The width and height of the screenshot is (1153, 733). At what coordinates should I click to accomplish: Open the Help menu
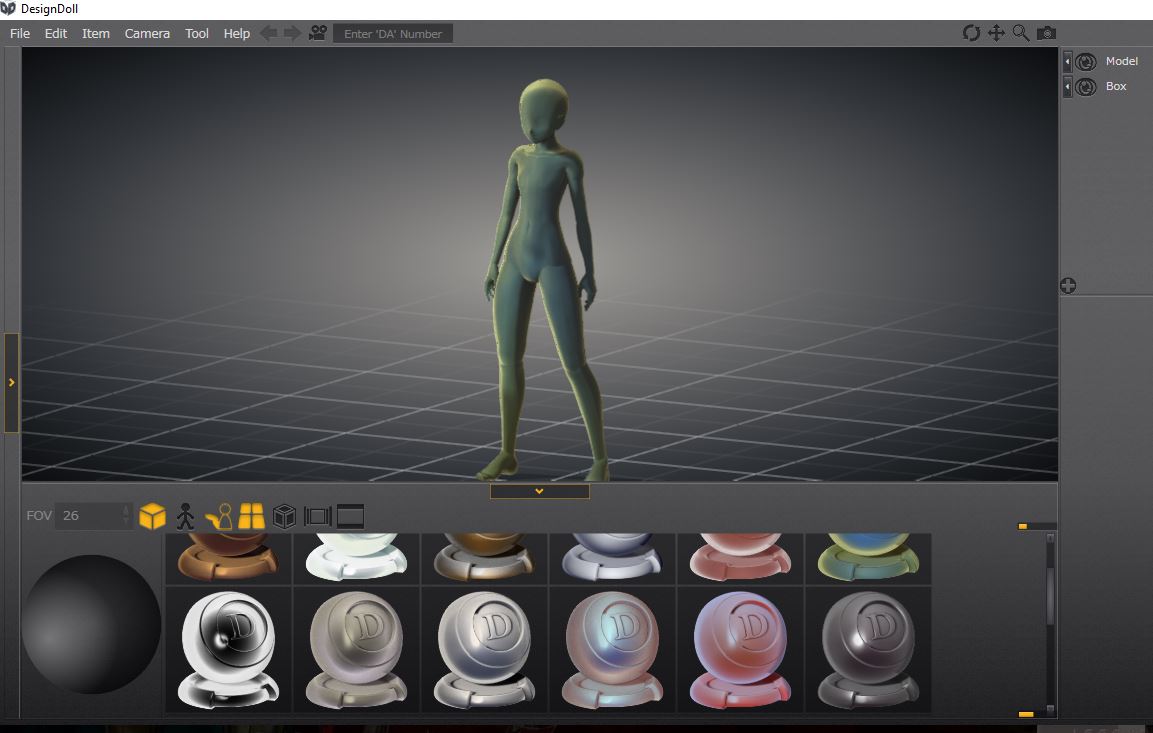pos(237,33)
